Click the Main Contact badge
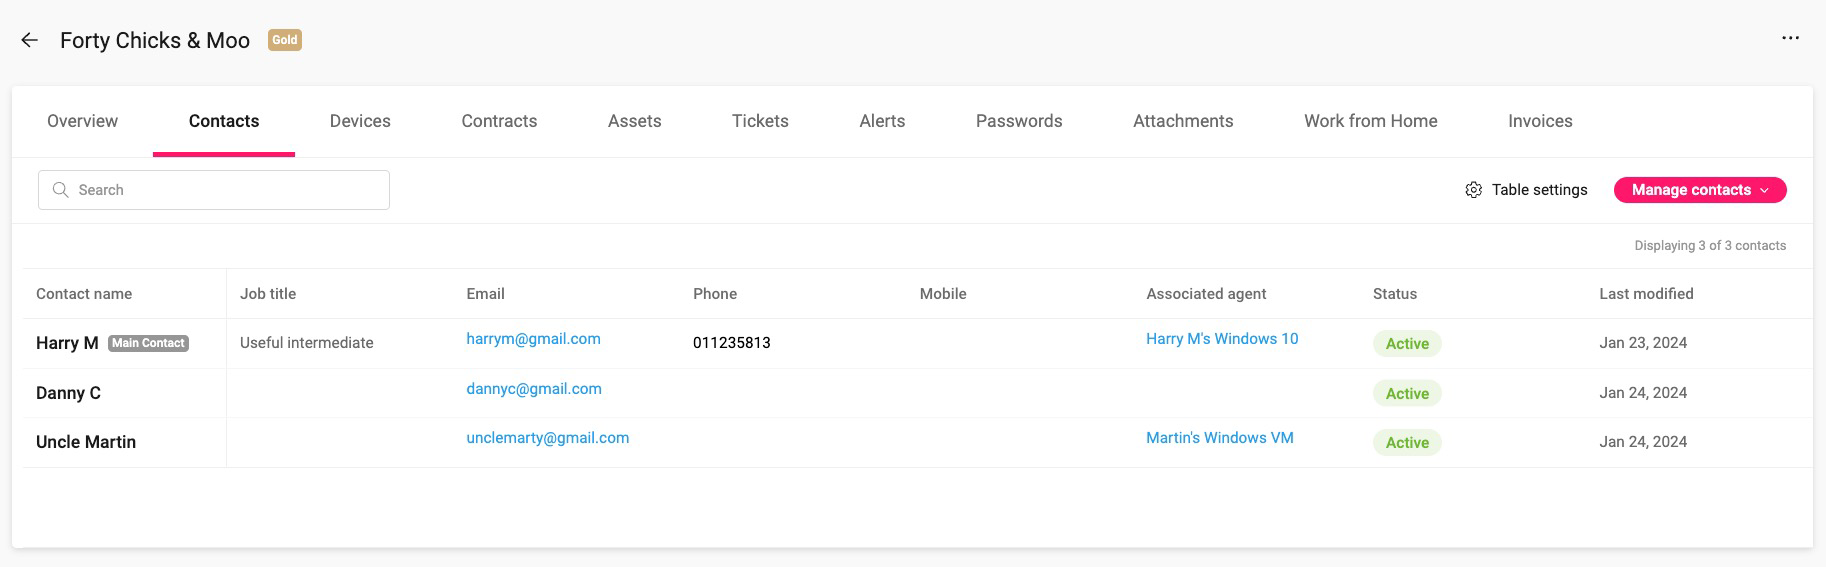This screenshot has height=567, width=1826. 148,343
